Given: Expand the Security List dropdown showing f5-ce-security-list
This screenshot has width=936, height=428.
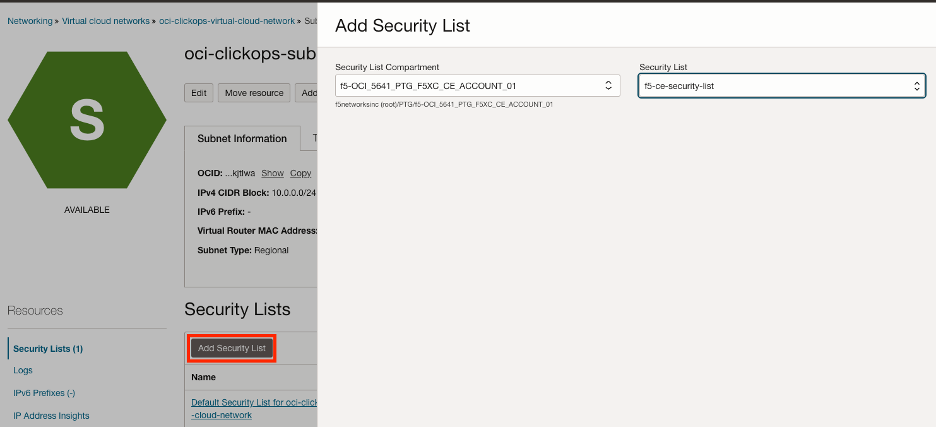Looking at the screenshot, I should point(781,86).
